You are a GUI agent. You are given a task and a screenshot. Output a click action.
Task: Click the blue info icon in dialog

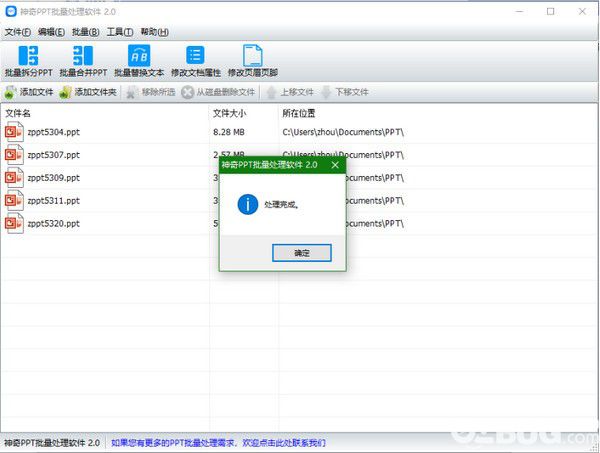click(x=248, y=205)
